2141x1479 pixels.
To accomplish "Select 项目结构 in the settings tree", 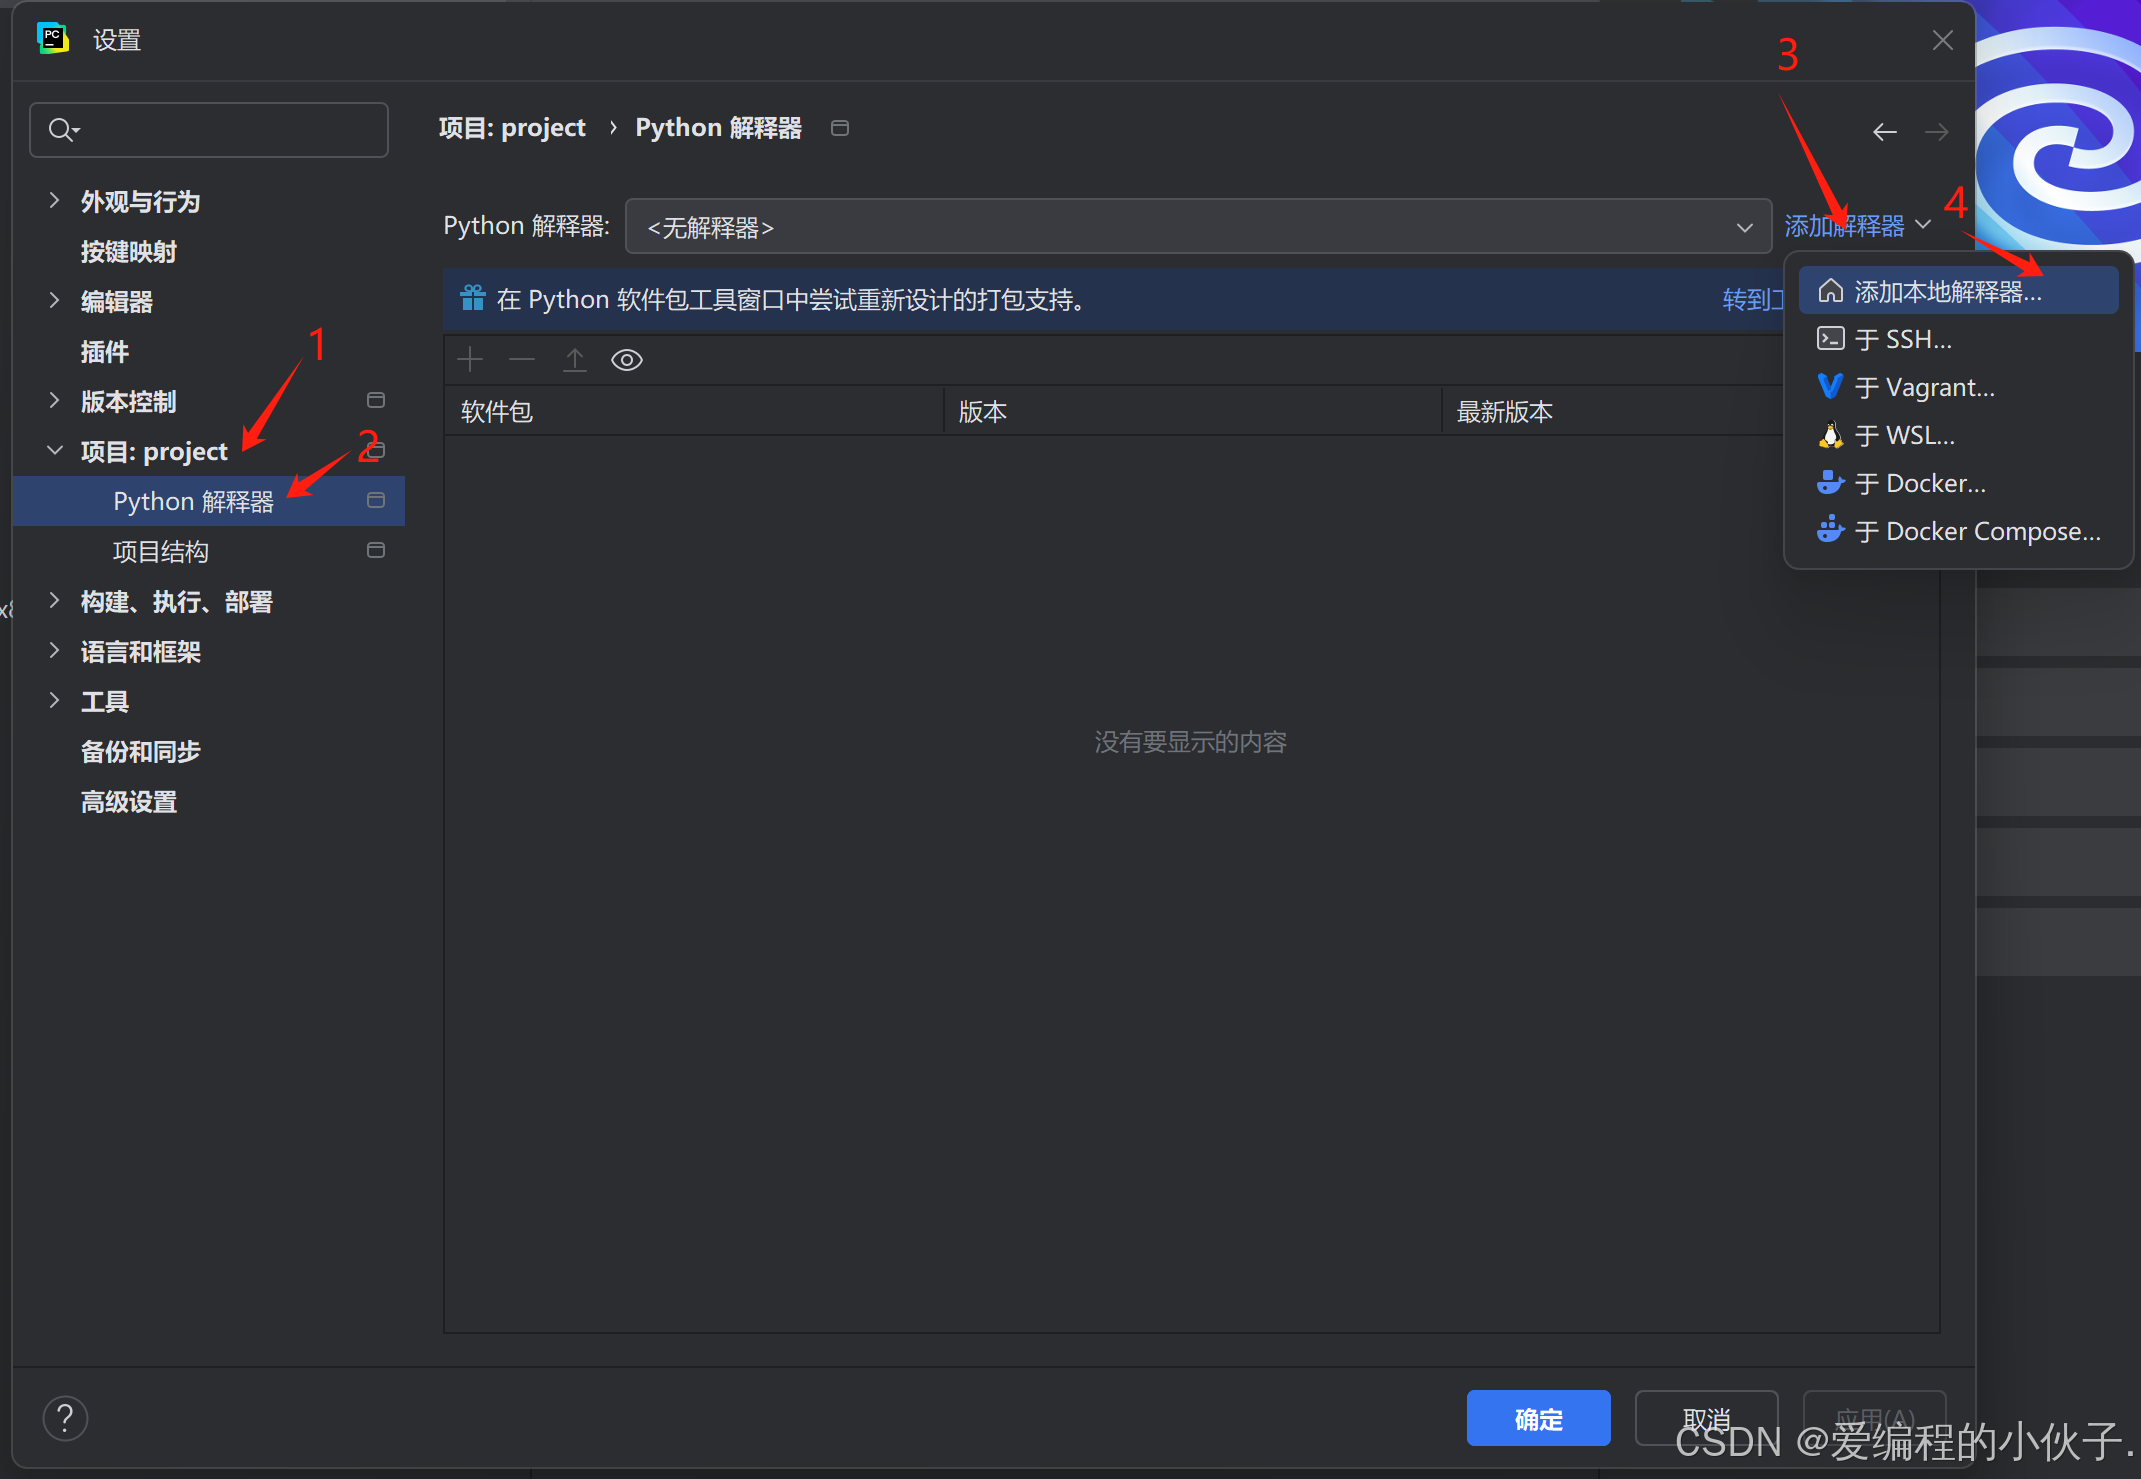I will pos(161,551).
